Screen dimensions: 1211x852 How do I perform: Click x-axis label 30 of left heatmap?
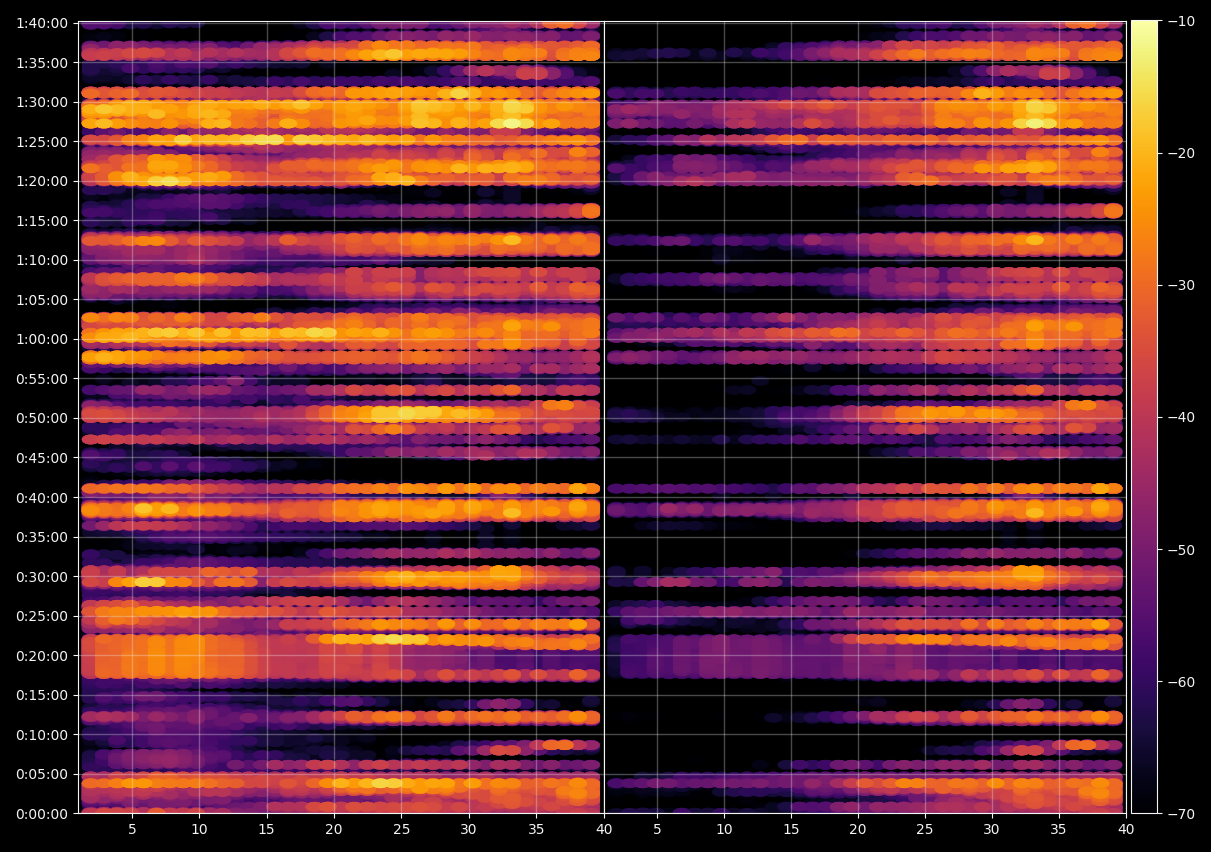468,830
